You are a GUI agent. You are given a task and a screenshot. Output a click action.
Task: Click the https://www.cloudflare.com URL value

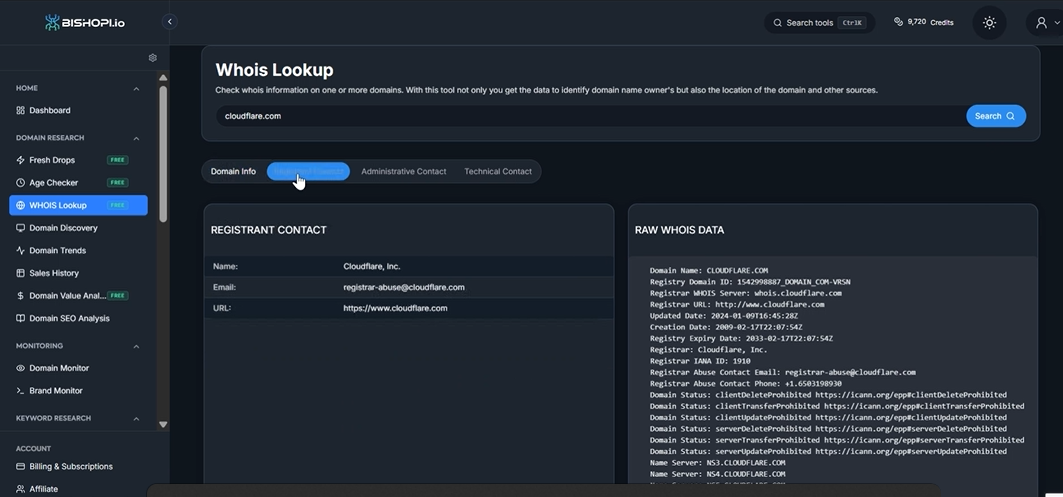[395, 308]
